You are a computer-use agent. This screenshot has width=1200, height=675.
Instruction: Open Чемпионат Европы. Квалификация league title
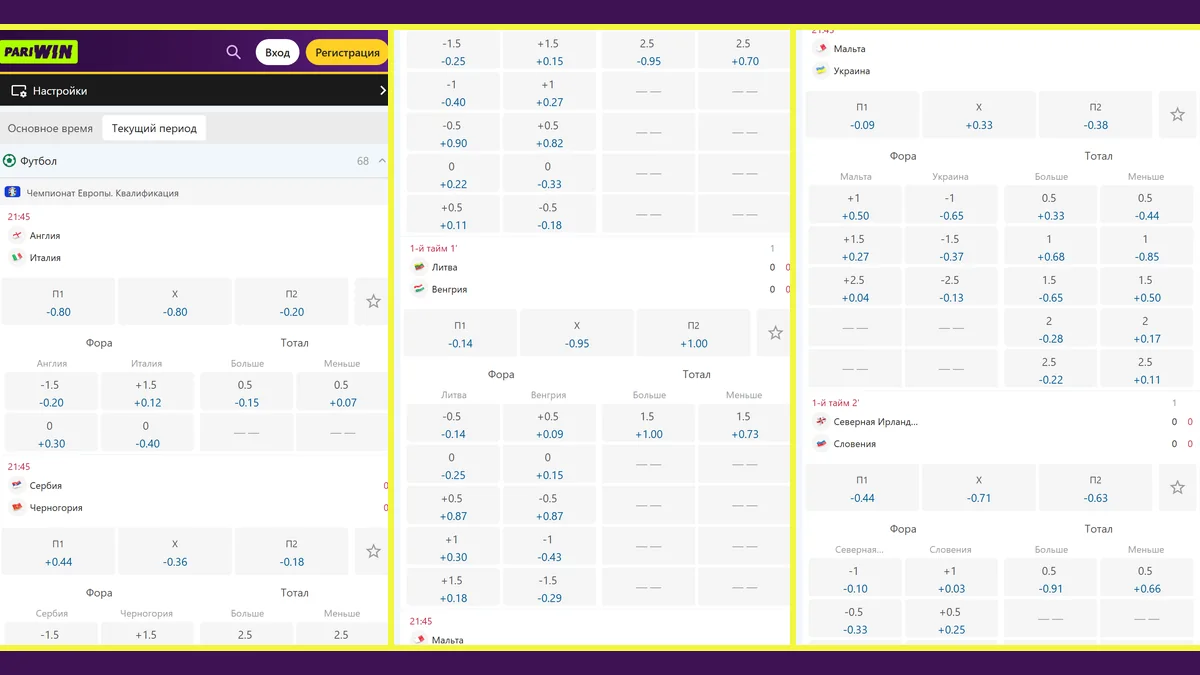[102, 193]
